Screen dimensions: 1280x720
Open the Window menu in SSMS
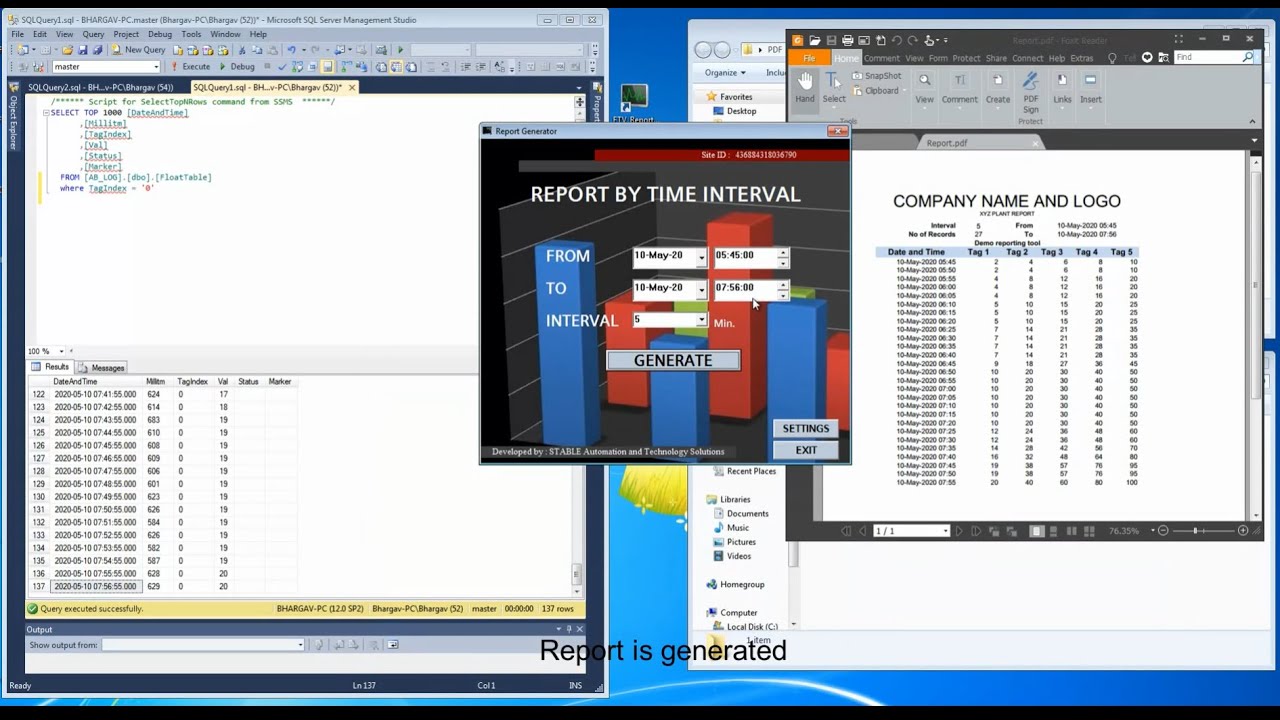click(225, 34)
